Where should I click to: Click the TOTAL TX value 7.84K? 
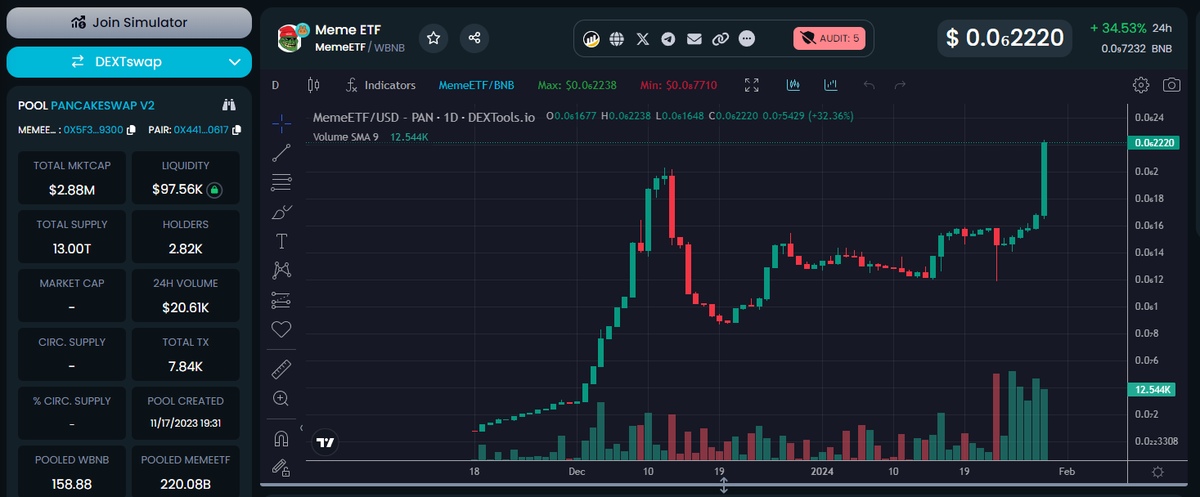point(185,366)
